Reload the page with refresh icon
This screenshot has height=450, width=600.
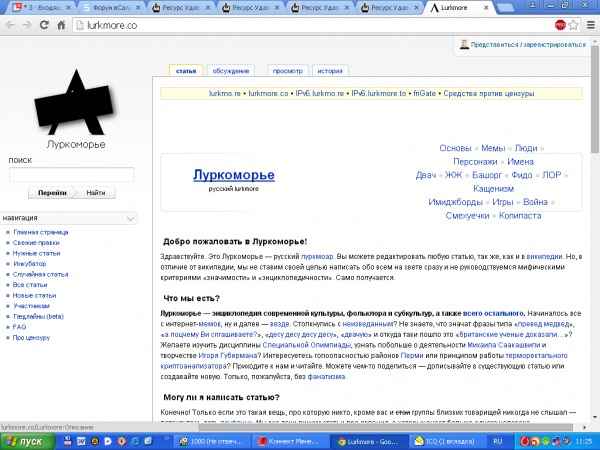(44, 25)
